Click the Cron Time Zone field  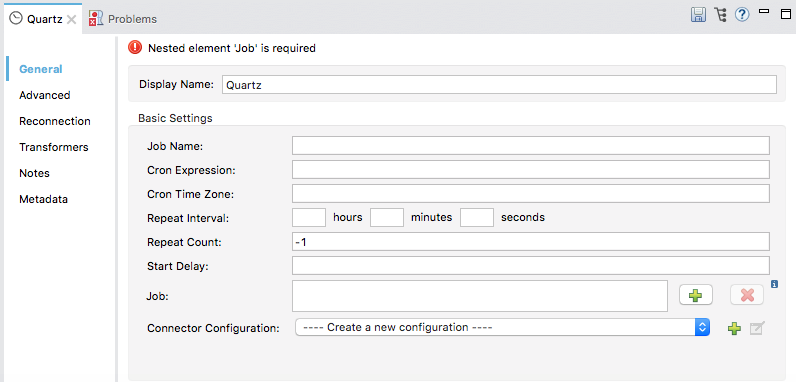(530, 194)
